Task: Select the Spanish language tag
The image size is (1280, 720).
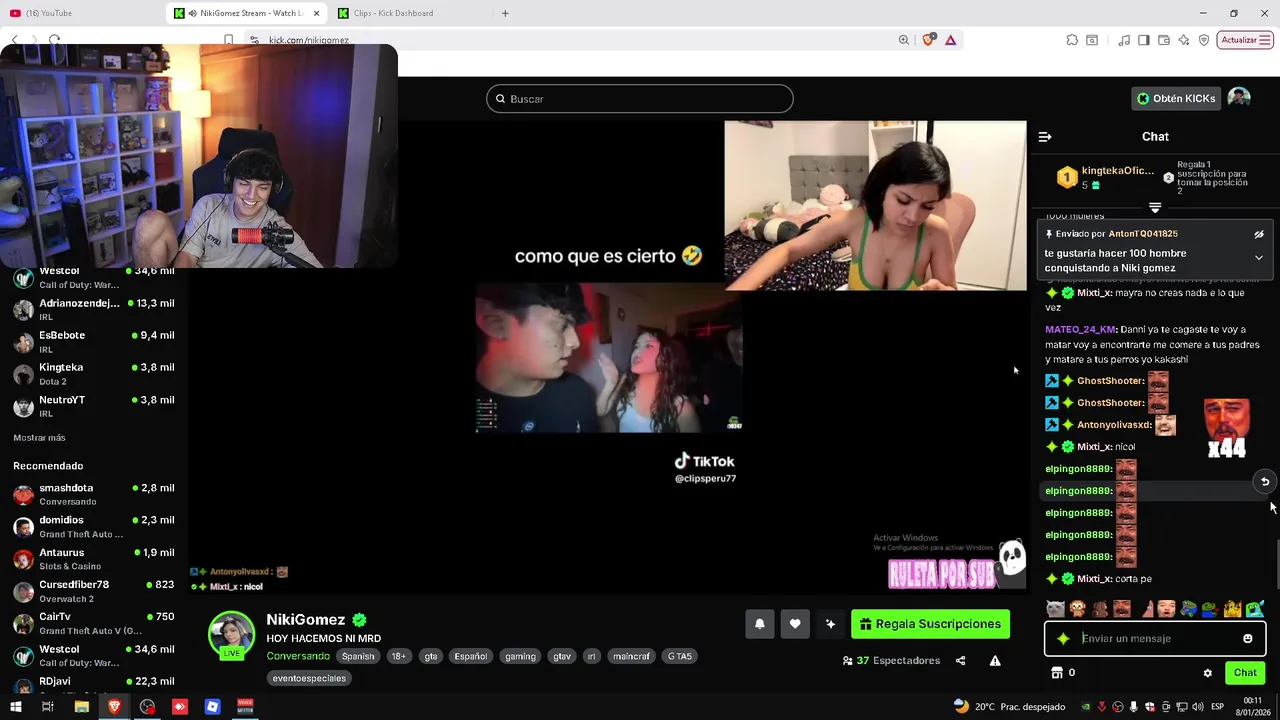Action: pyautogui.click(x=357, y=656)
